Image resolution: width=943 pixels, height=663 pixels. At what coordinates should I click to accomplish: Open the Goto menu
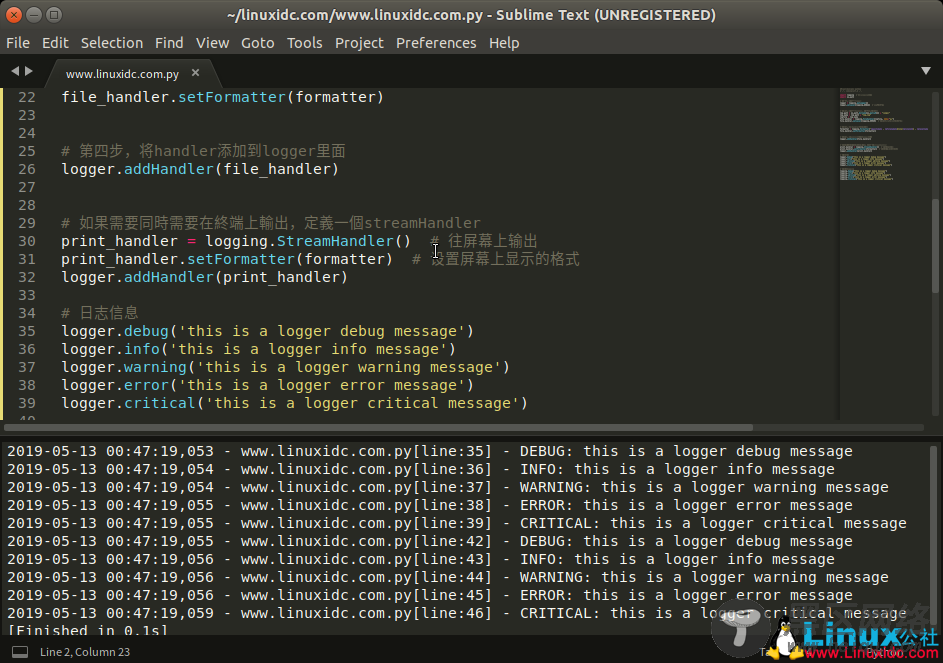click(257, 43)
